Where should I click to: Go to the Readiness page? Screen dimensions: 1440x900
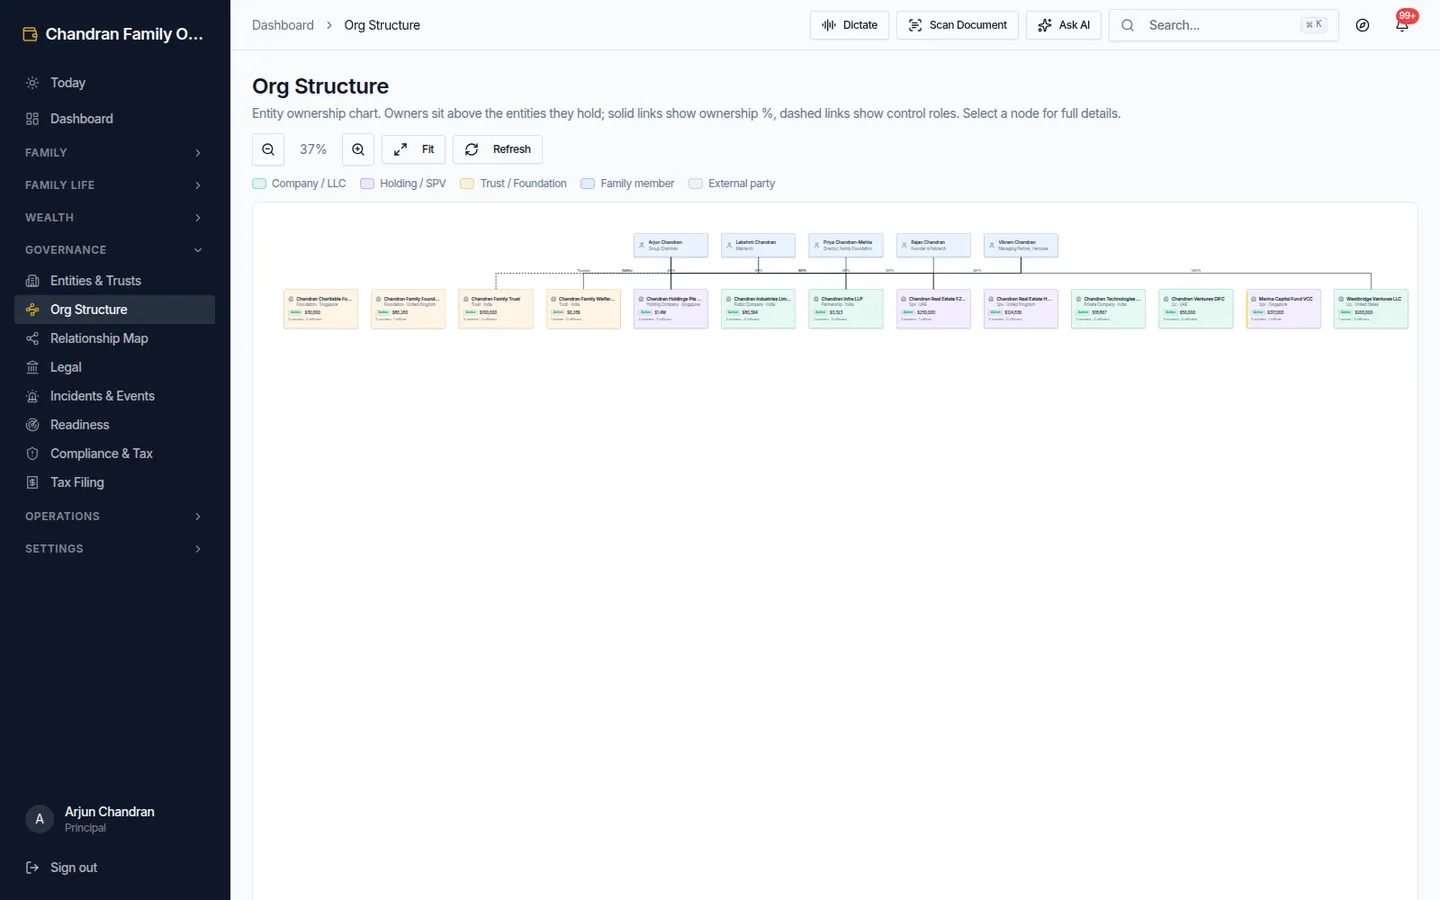[x=115, y=425]
